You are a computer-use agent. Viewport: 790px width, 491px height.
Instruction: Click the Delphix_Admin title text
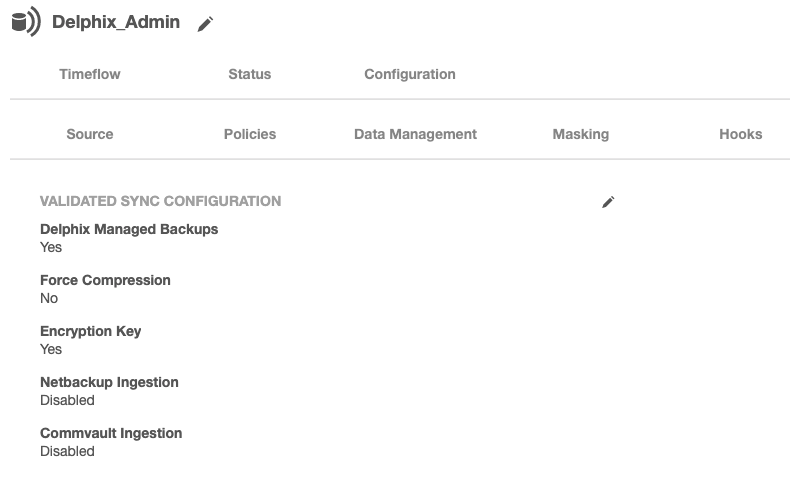pos(116,22)
